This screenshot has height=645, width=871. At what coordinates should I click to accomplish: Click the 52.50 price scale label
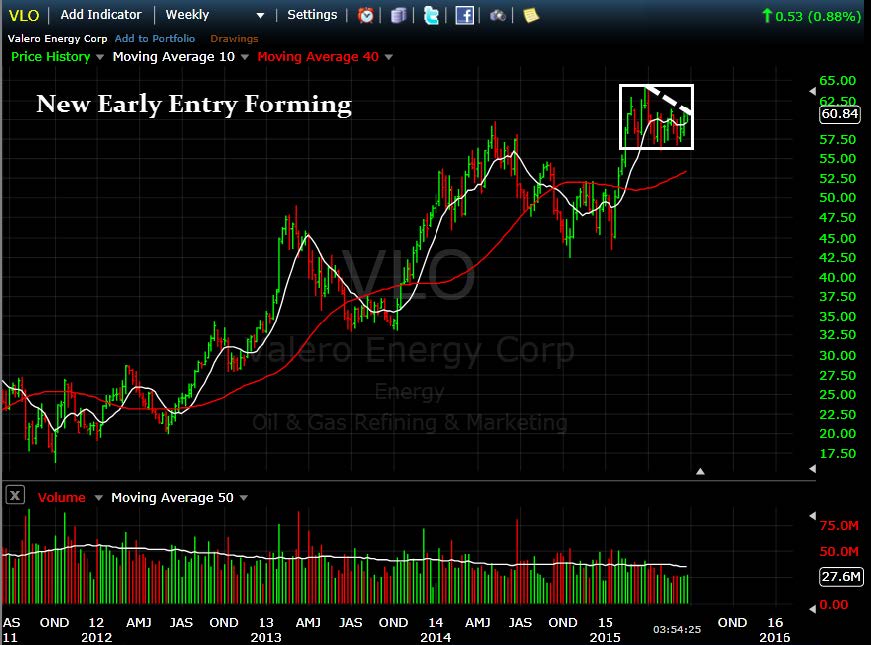838,179
